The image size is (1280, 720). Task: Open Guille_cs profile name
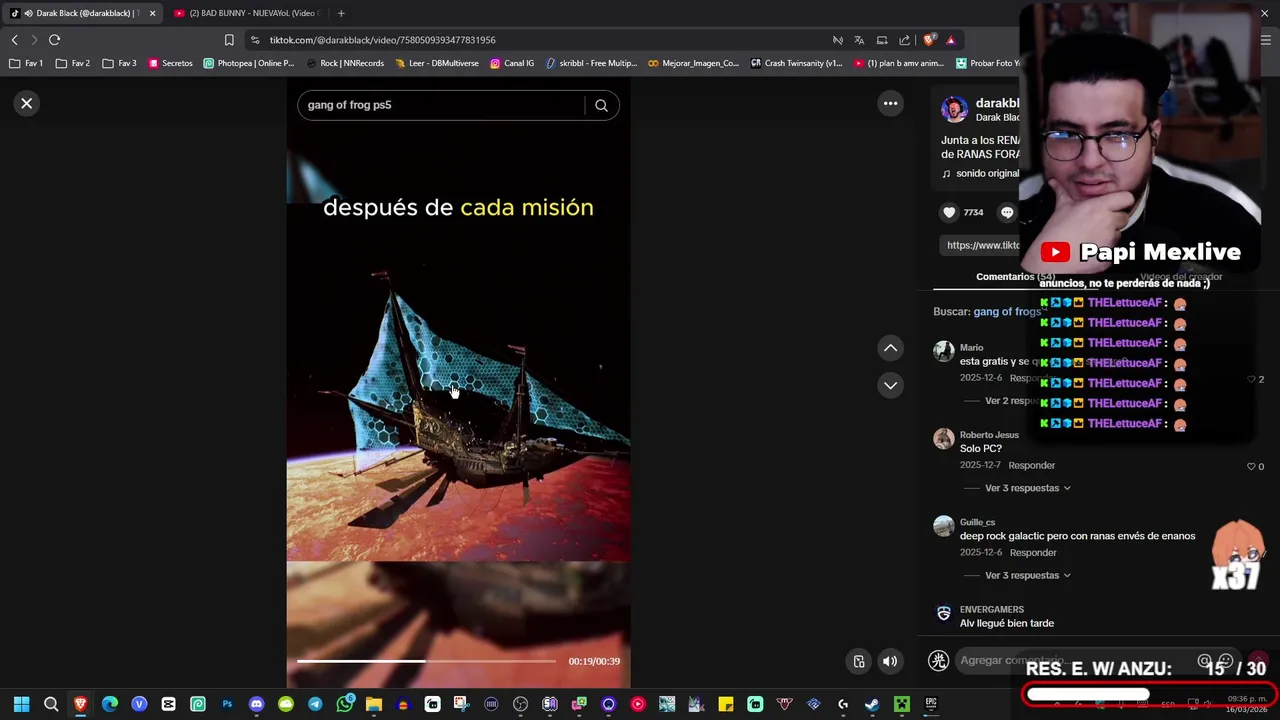click(x=977, y=522)
